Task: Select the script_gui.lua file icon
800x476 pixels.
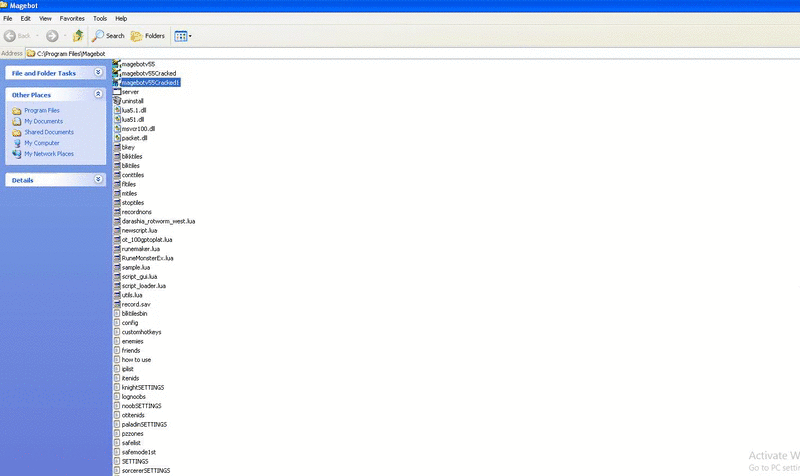Action: (x=117, y=277)
